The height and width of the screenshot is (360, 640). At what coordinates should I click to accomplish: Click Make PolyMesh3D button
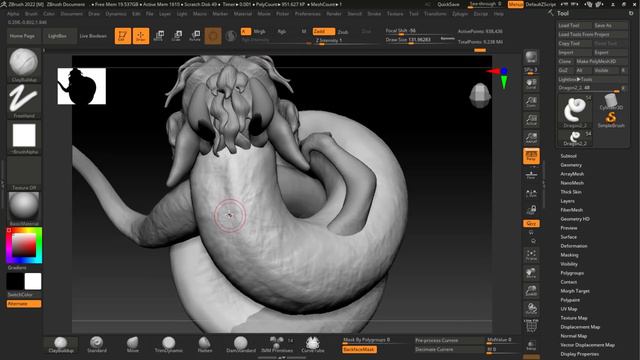[x=601, y=61]
